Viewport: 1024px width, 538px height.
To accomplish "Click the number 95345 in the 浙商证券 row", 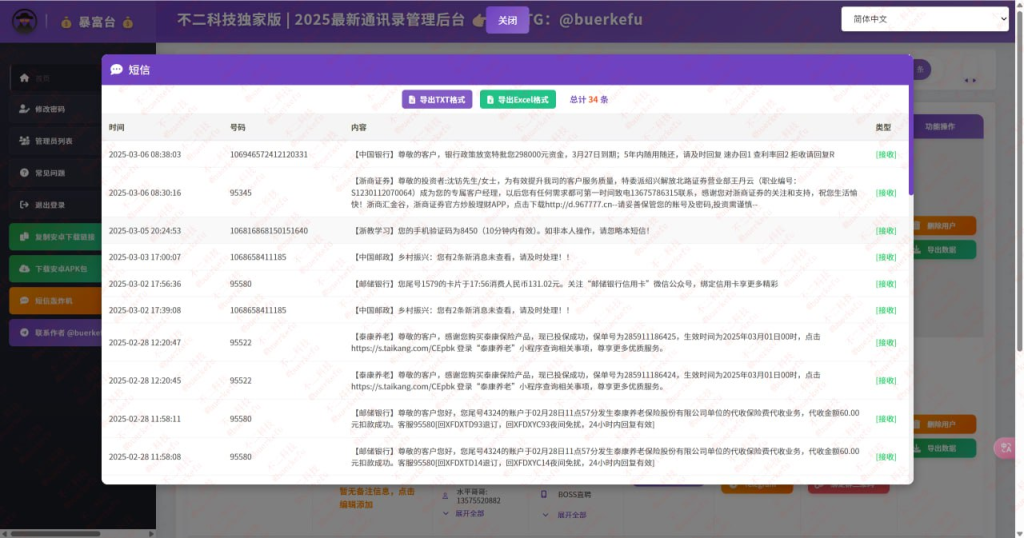I will pyautogui.click(x=240, y=193).
